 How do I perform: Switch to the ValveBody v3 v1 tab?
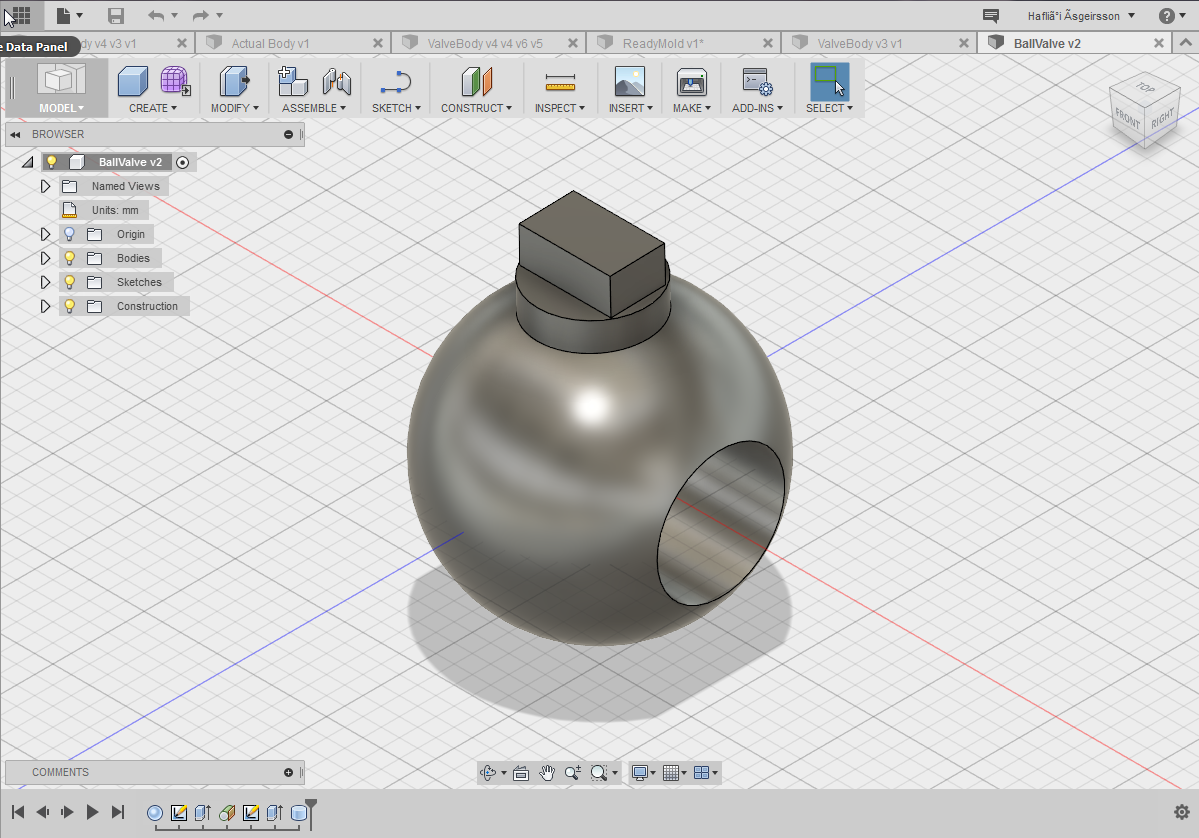coord(859,44)
